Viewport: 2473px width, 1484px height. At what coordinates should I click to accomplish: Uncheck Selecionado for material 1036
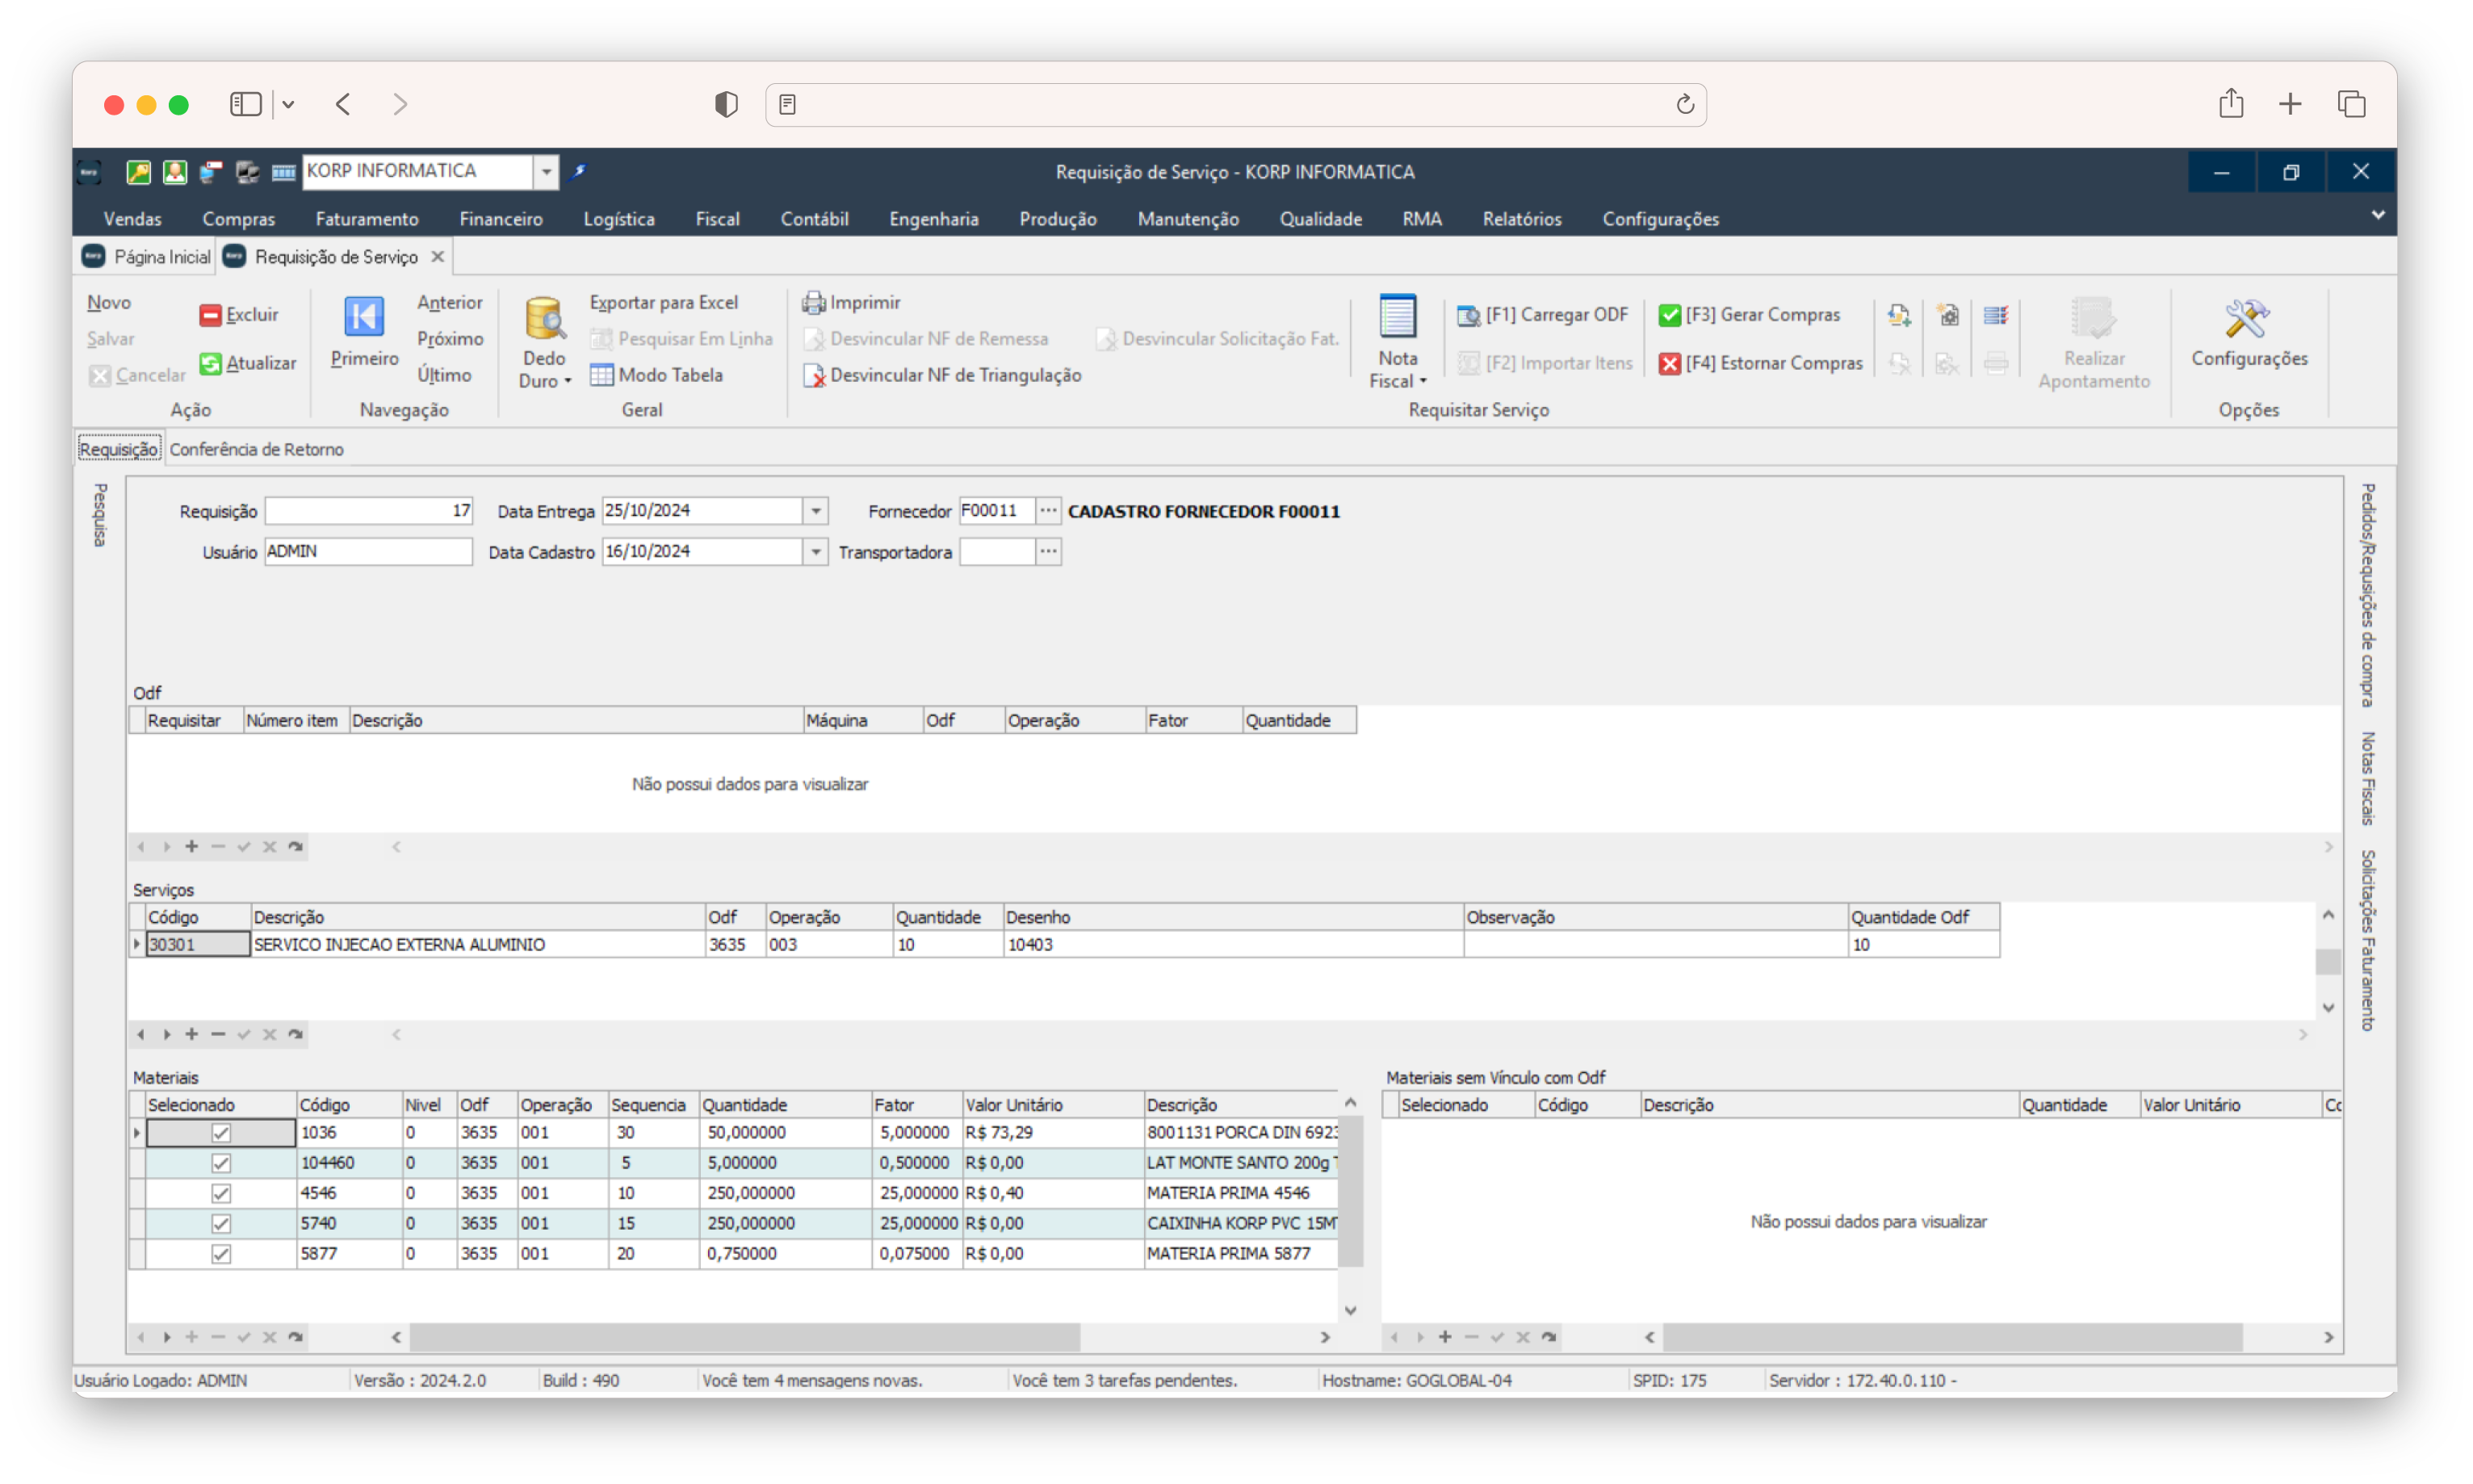[x=221, y=1133]
